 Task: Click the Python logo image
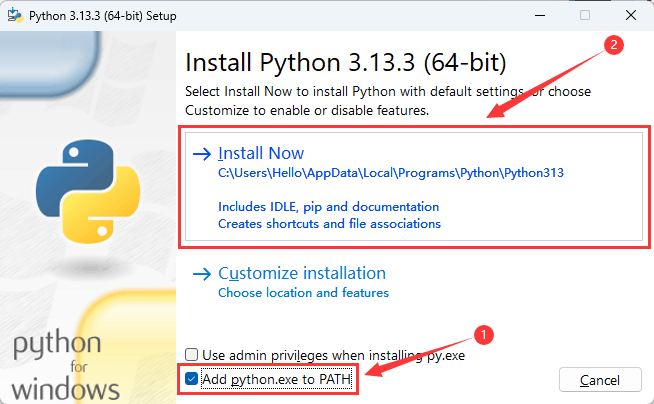88,191
